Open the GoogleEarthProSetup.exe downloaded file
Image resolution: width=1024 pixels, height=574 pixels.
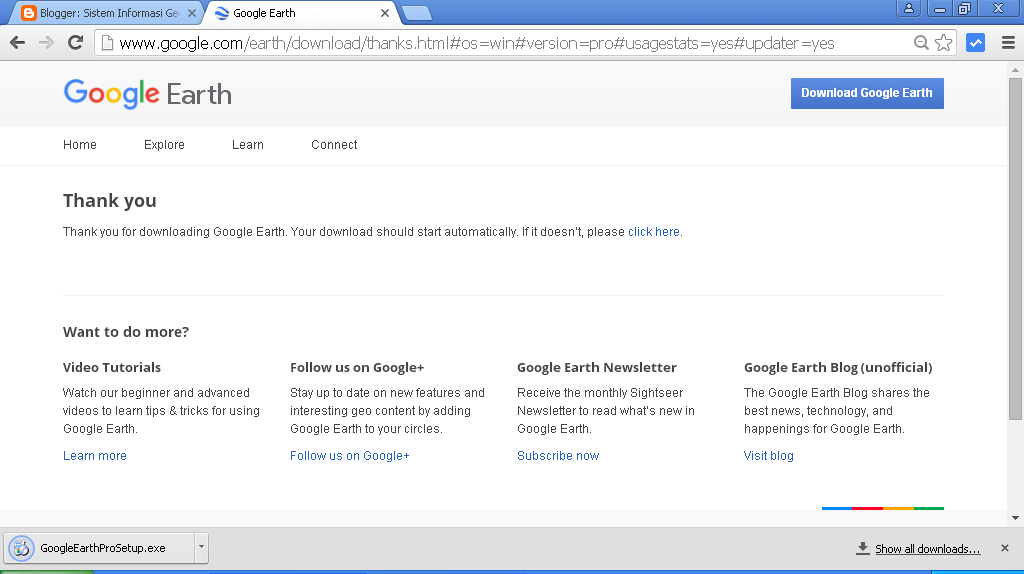tap(100, 548)
